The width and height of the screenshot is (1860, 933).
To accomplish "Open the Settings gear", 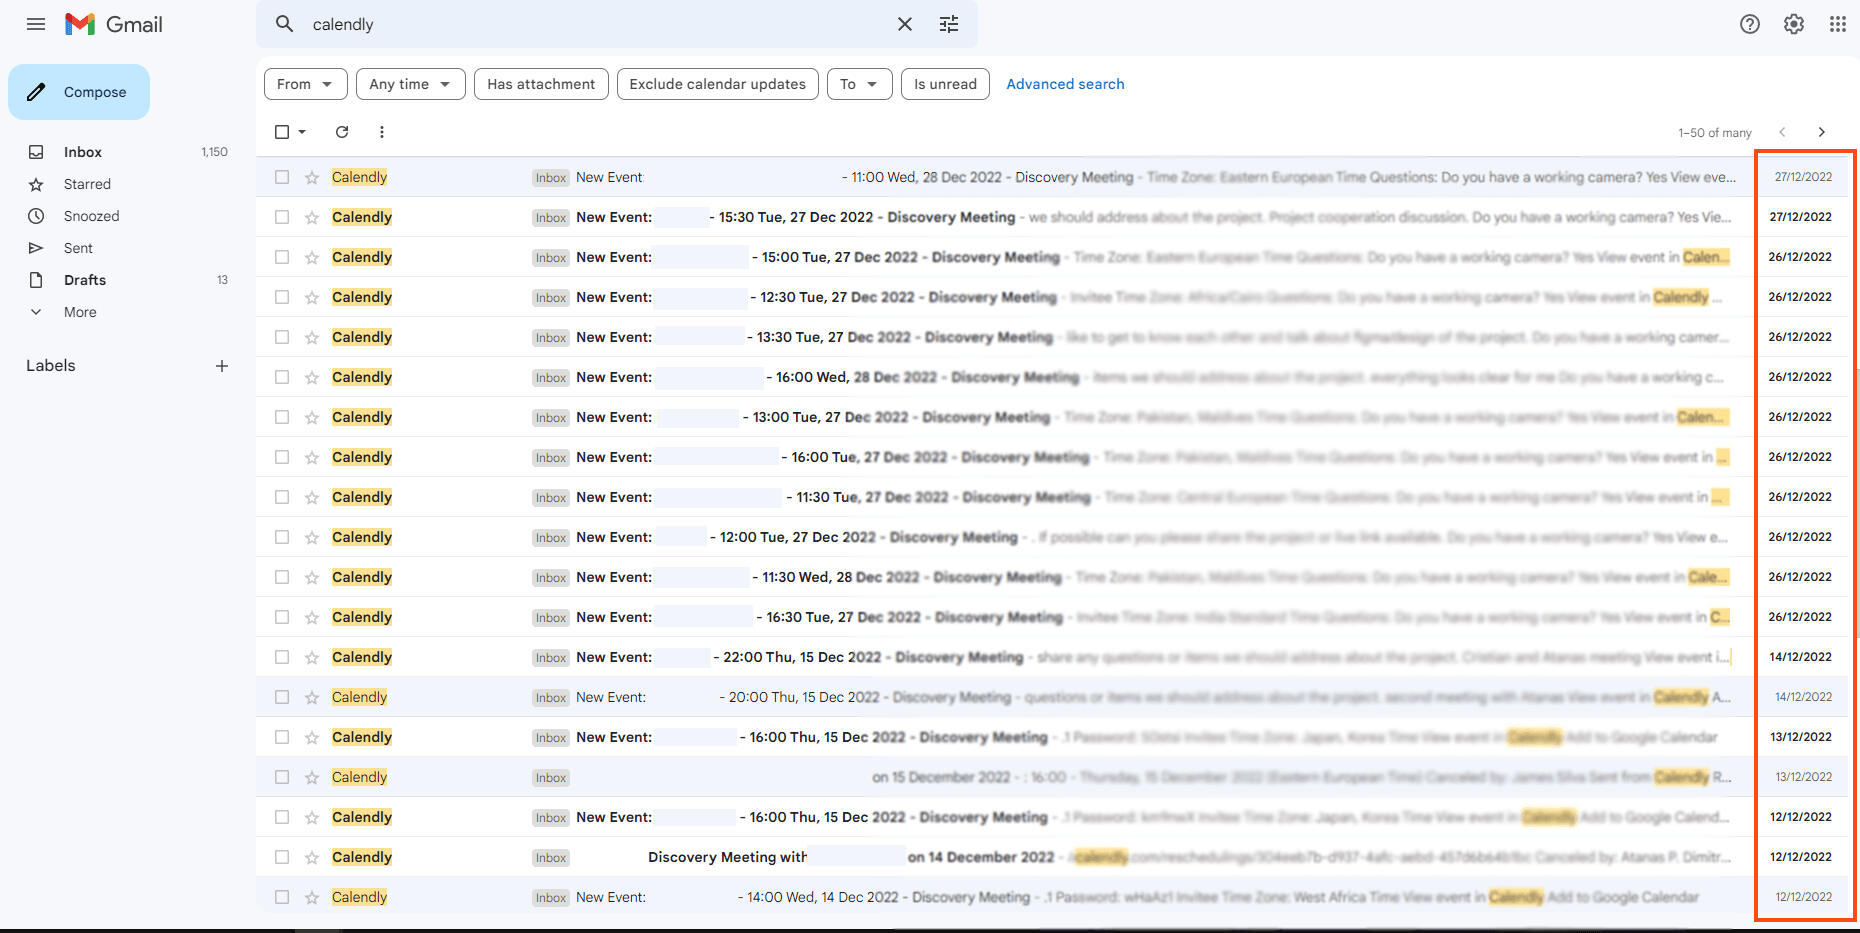I will point(1793,24).
